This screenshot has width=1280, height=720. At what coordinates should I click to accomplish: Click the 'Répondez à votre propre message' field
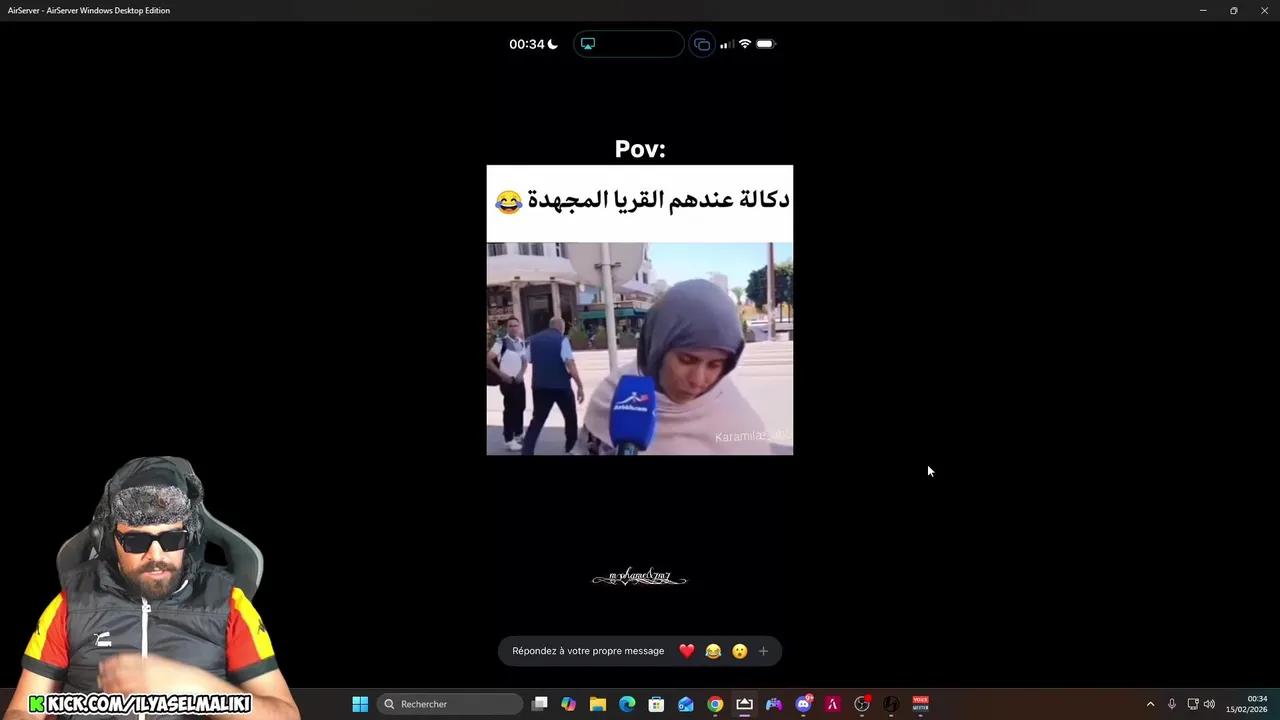pyautogui.click(x=588, y=651)
